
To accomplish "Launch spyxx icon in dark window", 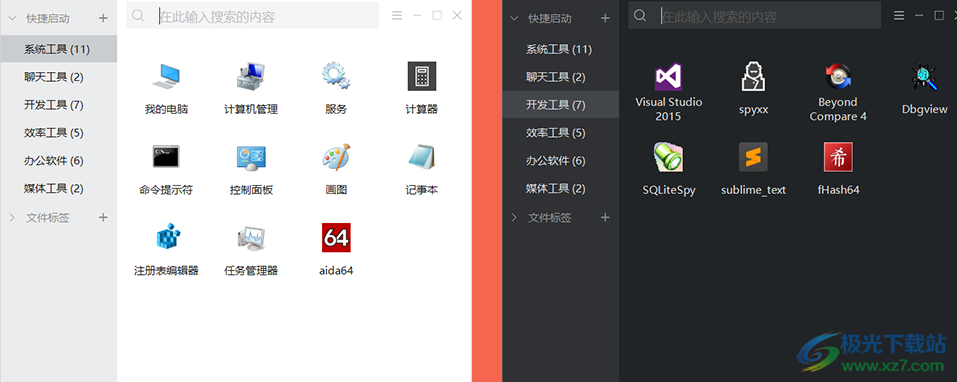I will [753, 76].
